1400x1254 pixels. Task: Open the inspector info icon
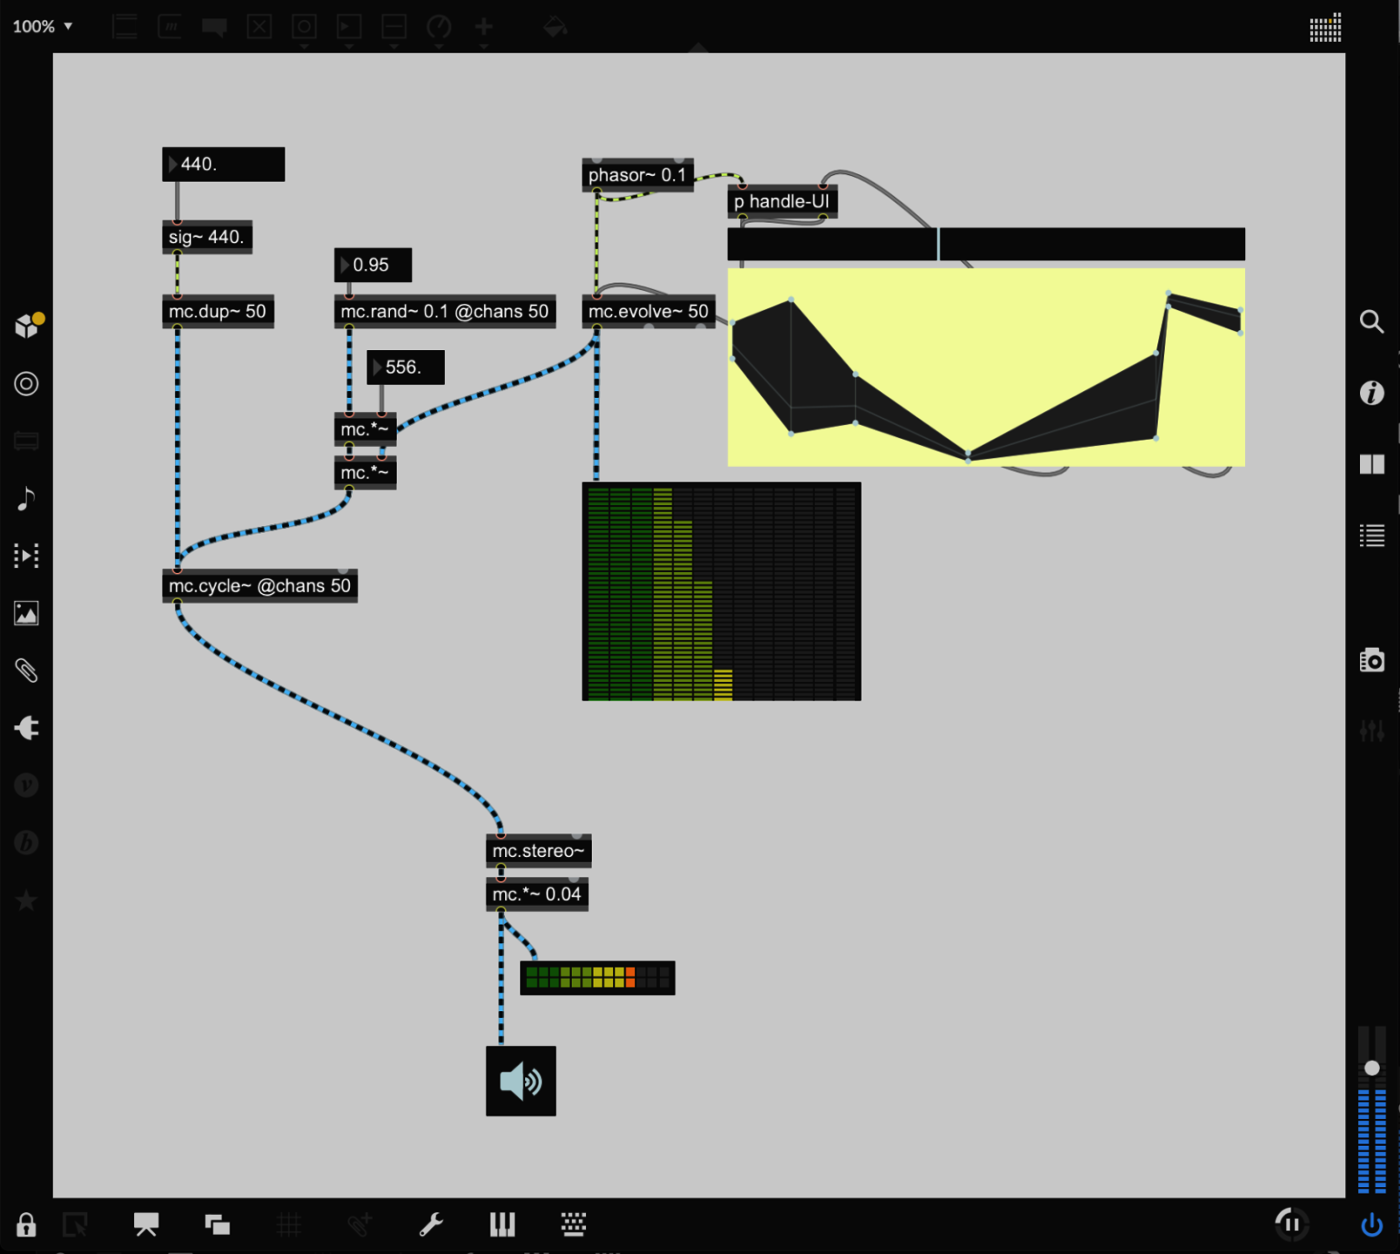coord(1372,393)
